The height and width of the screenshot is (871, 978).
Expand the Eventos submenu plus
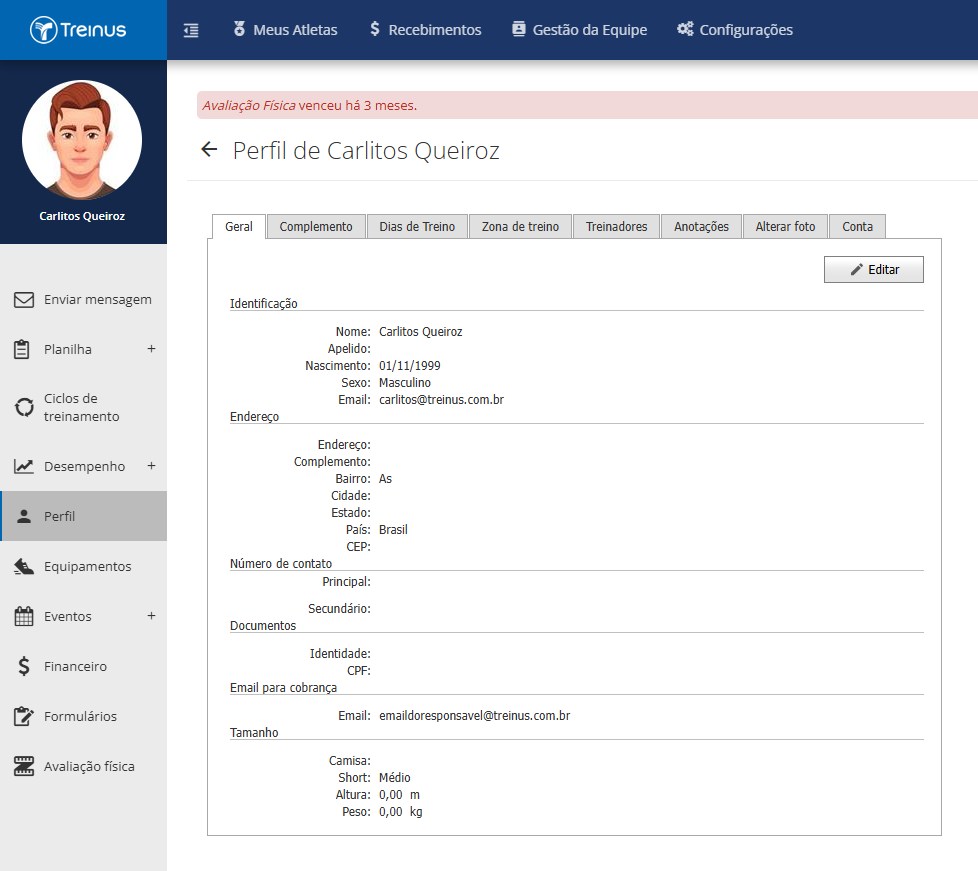[x=151, y=616]
